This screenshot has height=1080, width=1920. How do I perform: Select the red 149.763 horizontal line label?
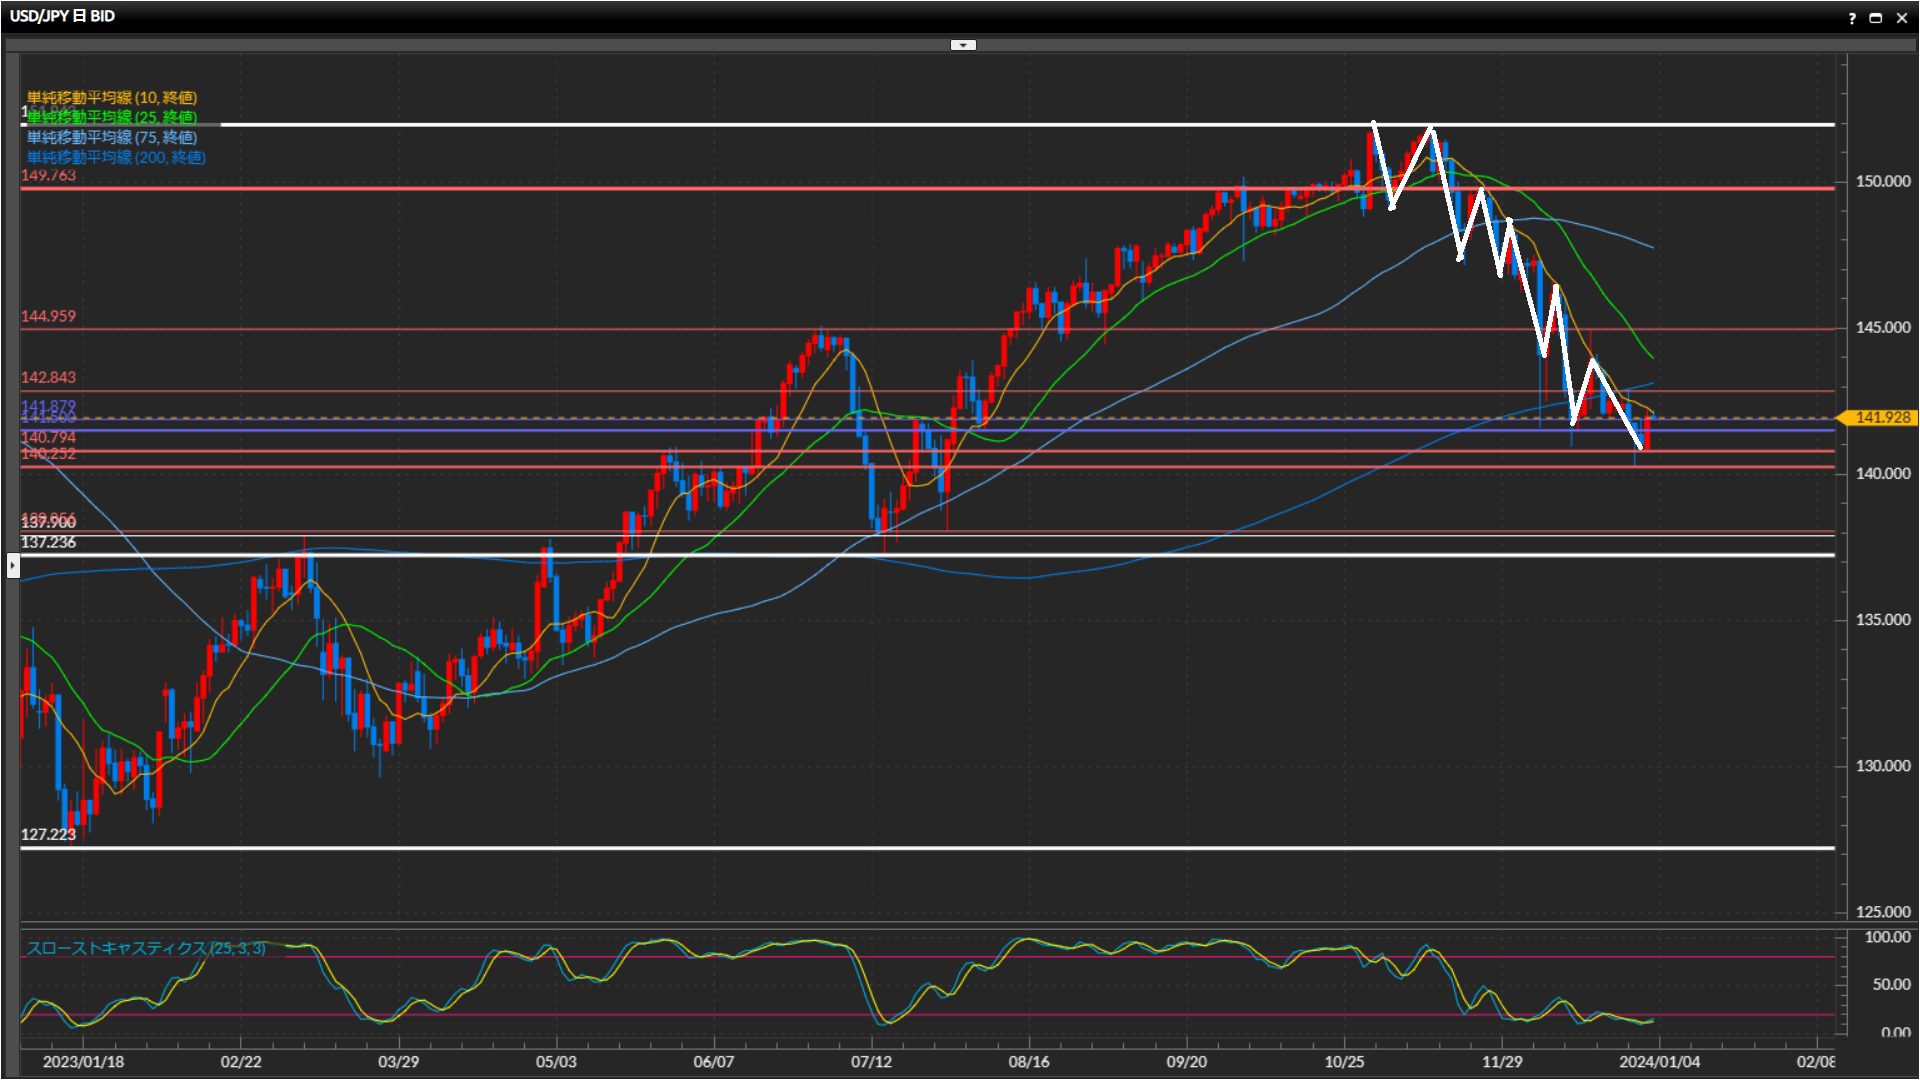click(x=48, y=175)
